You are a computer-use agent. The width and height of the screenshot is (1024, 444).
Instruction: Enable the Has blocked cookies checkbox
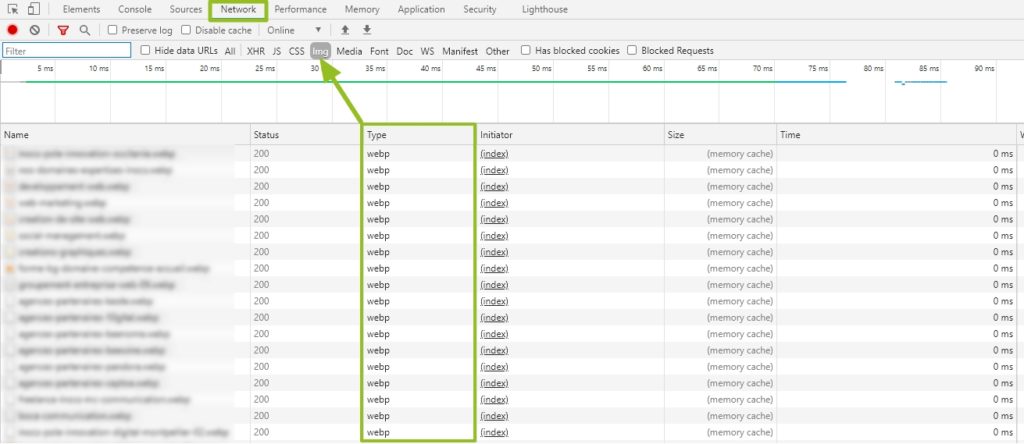pos(526,50)
